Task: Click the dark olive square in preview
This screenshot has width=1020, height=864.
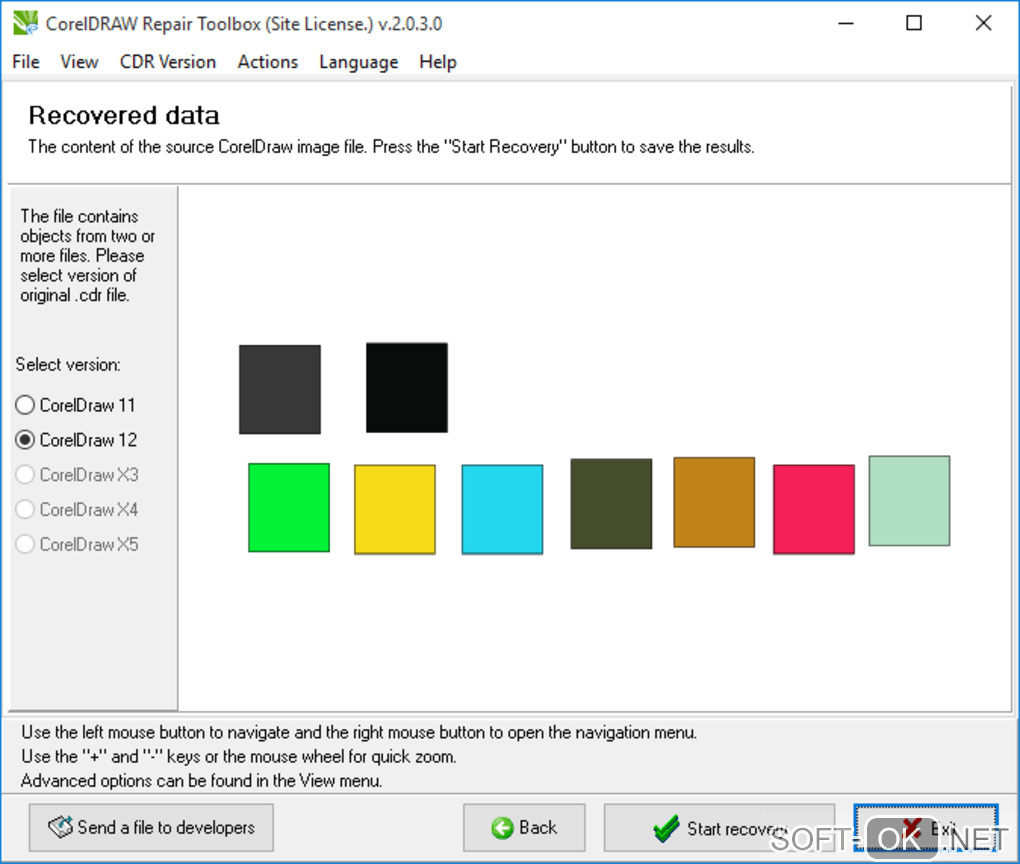Action: tap(611, 504)
